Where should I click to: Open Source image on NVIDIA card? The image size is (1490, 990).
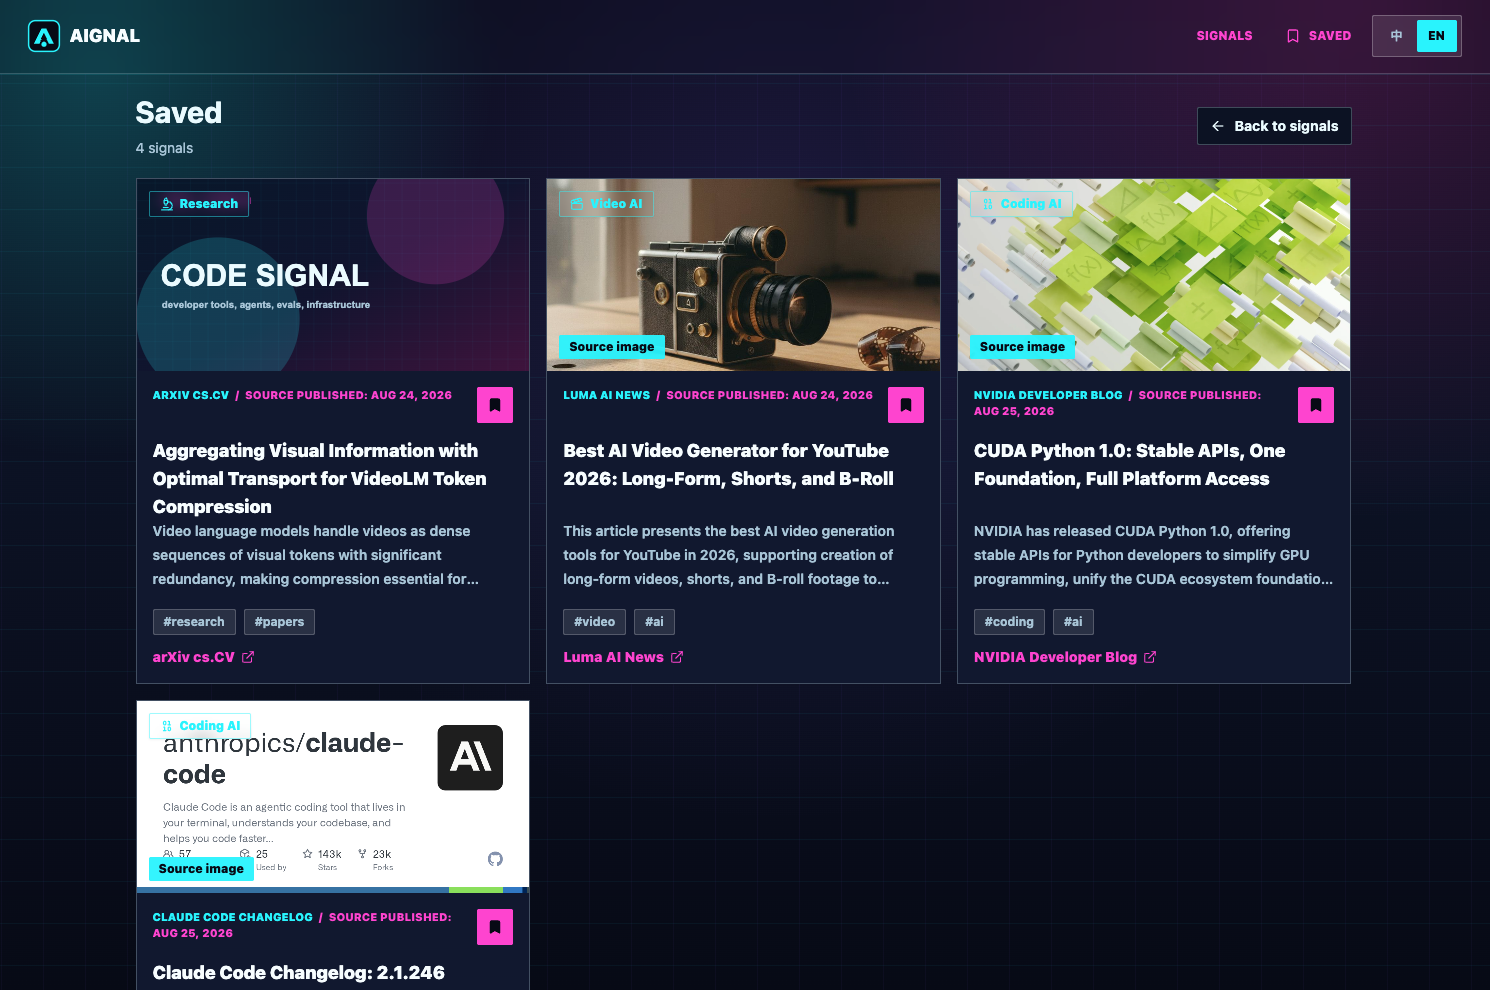[1022, 347]
